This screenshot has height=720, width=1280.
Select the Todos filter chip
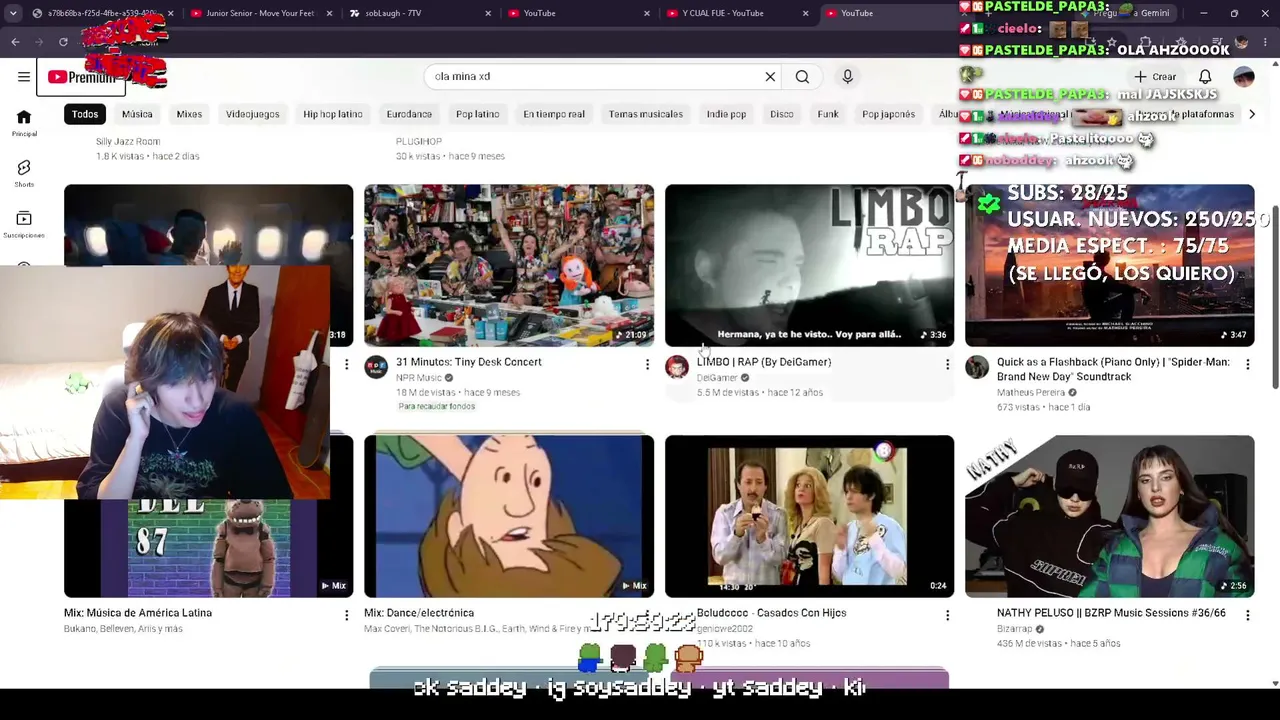(x=85, y=114)
